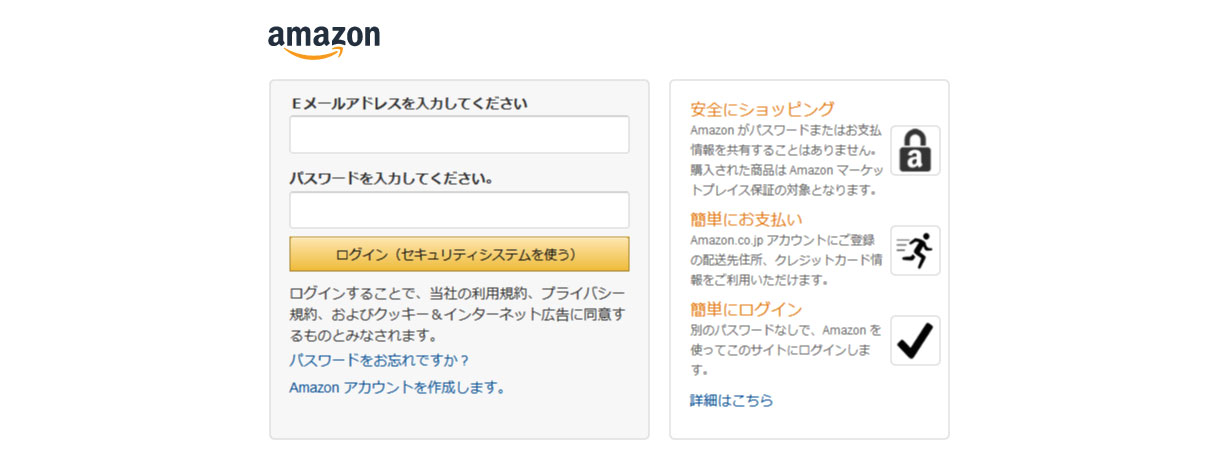1224x459 pixels.
Task: Click the パスワードを入力してください label
Action: point(390,179)
